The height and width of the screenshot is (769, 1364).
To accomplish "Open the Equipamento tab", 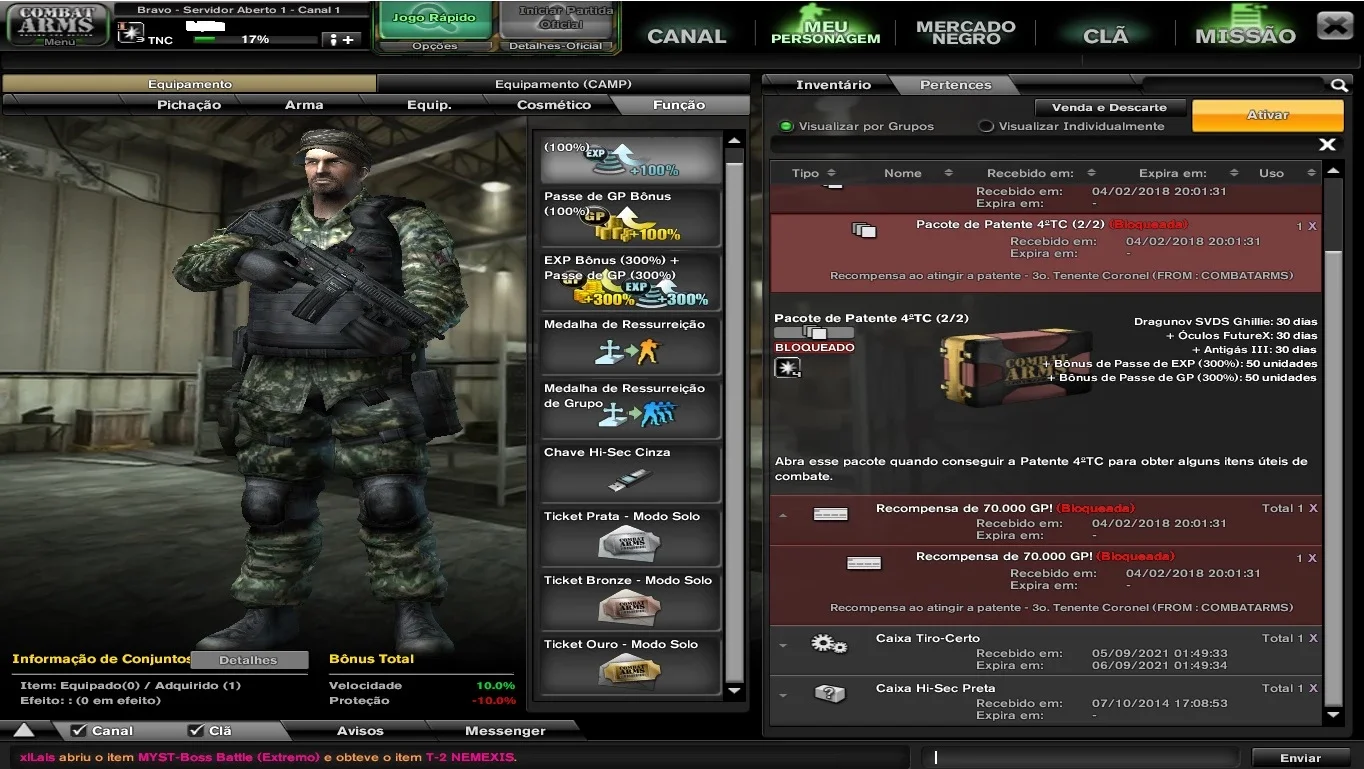I will coord(189,84).
